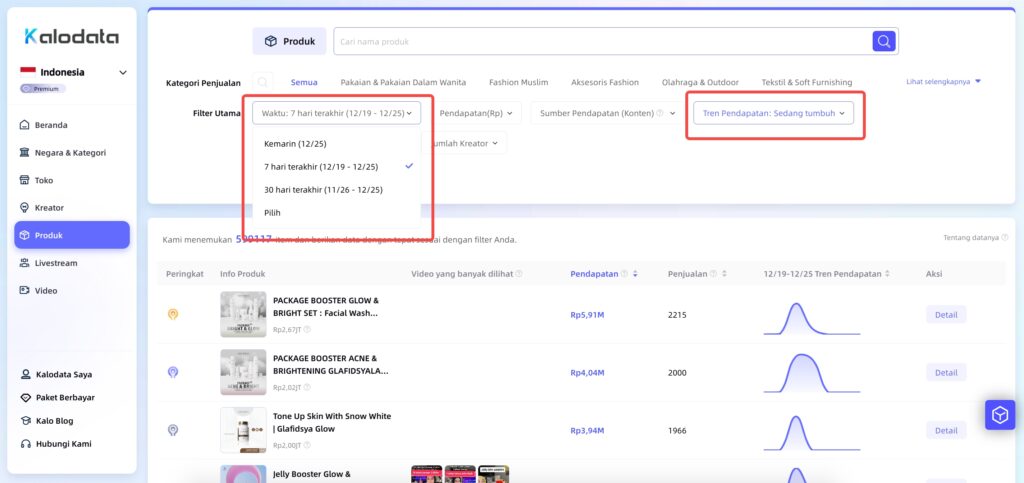Click Negara & Kategori building icon
Image resolution: width=1024 pixels, height=483 pixels.
[x=24, y=153]
